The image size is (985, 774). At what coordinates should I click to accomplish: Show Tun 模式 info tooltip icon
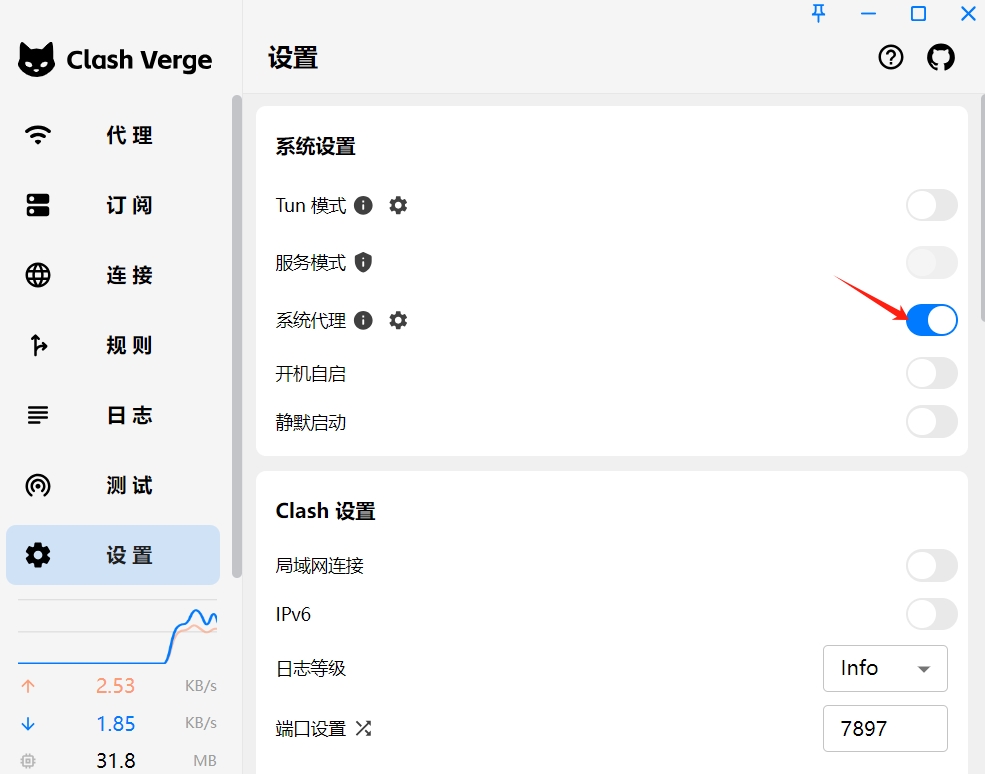click(363, 205)
